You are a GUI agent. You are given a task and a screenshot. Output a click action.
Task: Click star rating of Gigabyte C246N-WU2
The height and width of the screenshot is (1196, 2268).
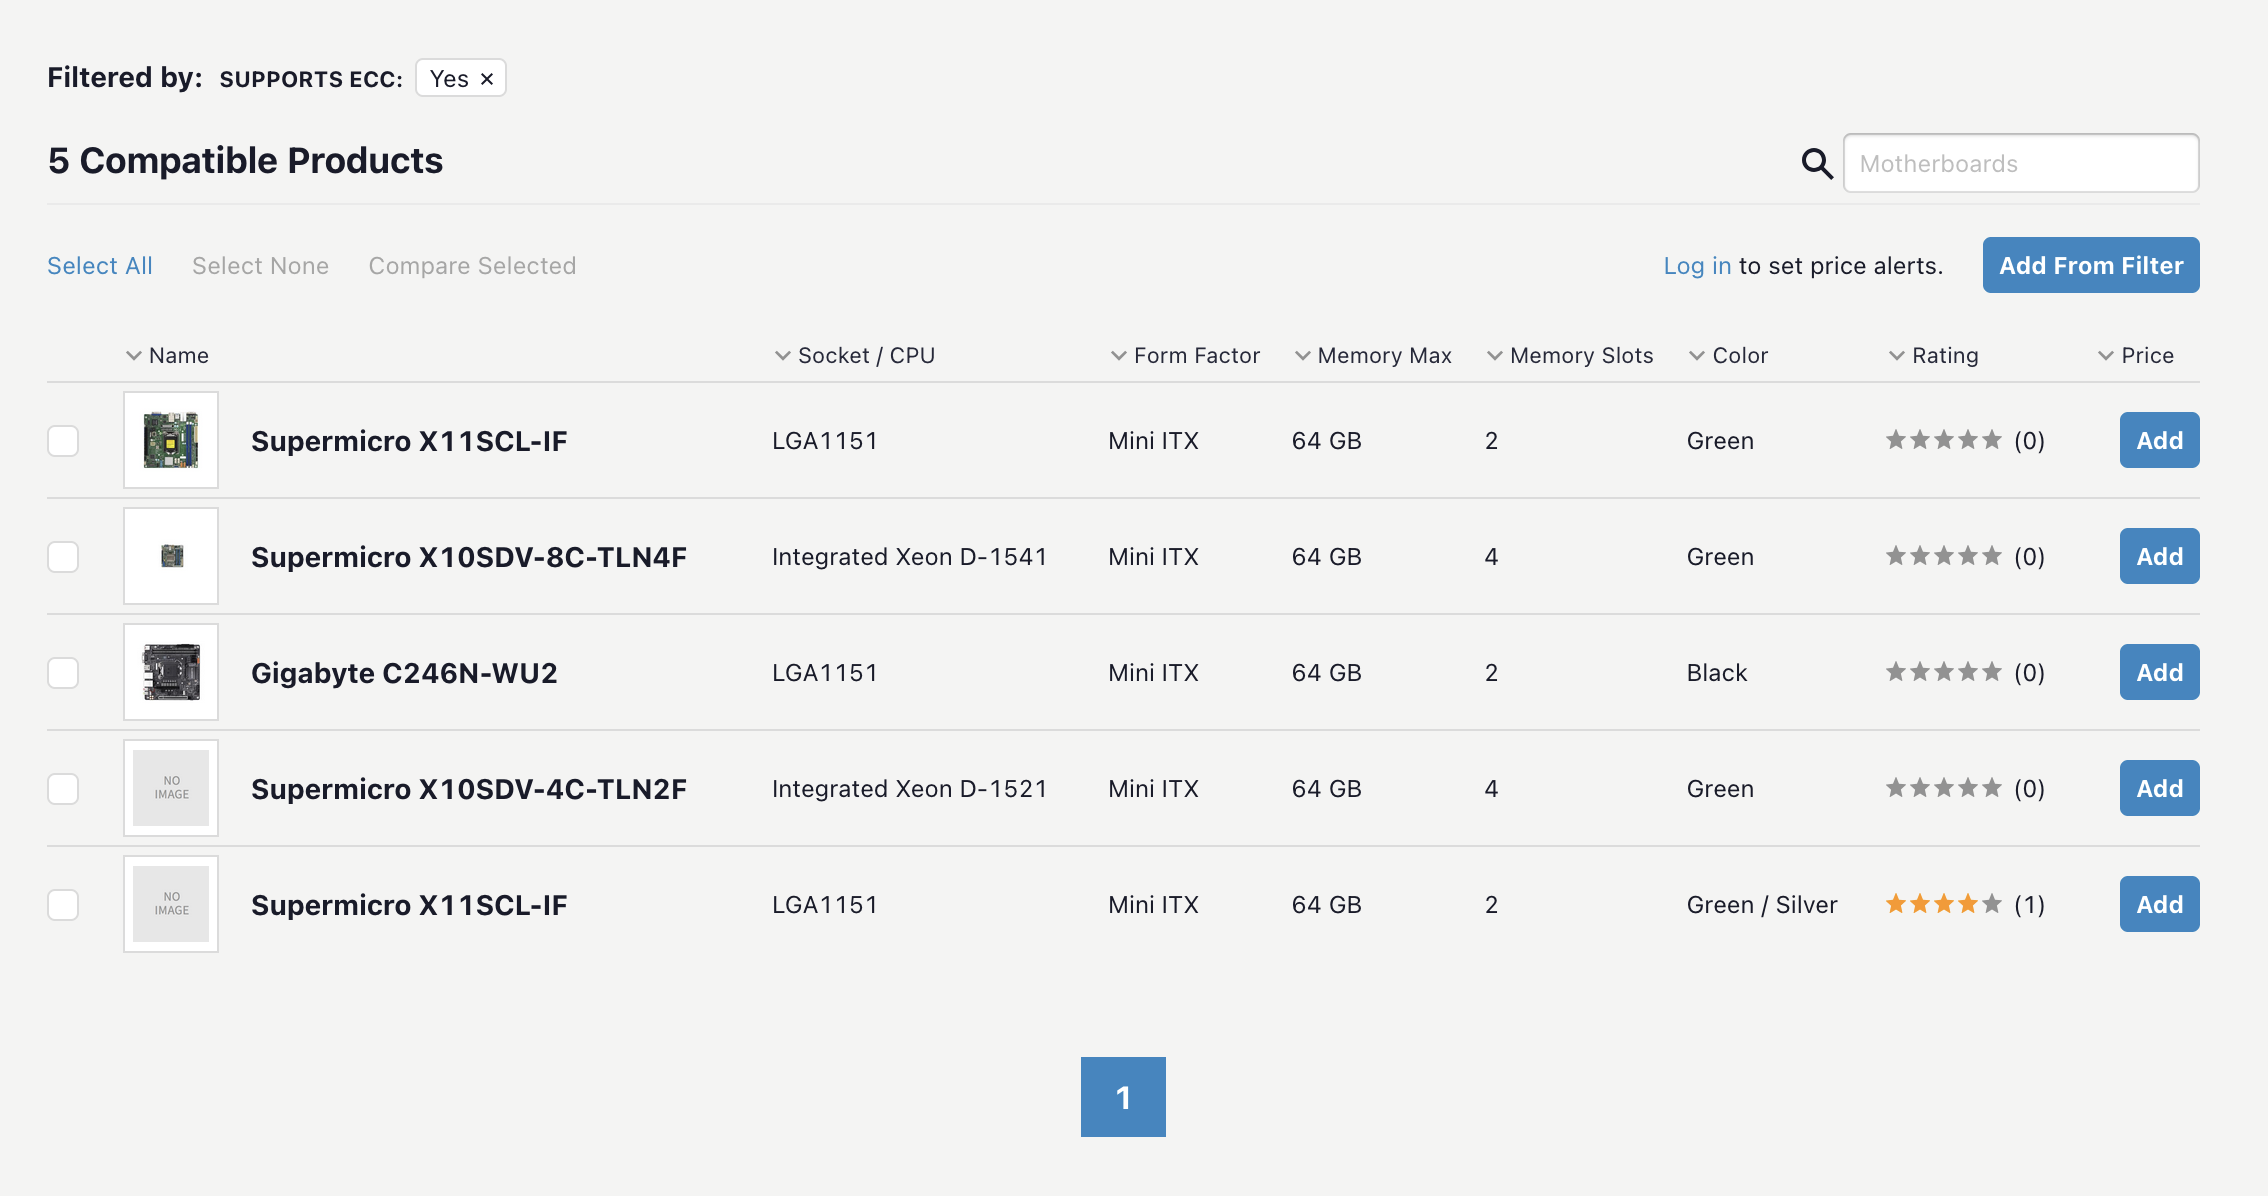[1943, 672]
